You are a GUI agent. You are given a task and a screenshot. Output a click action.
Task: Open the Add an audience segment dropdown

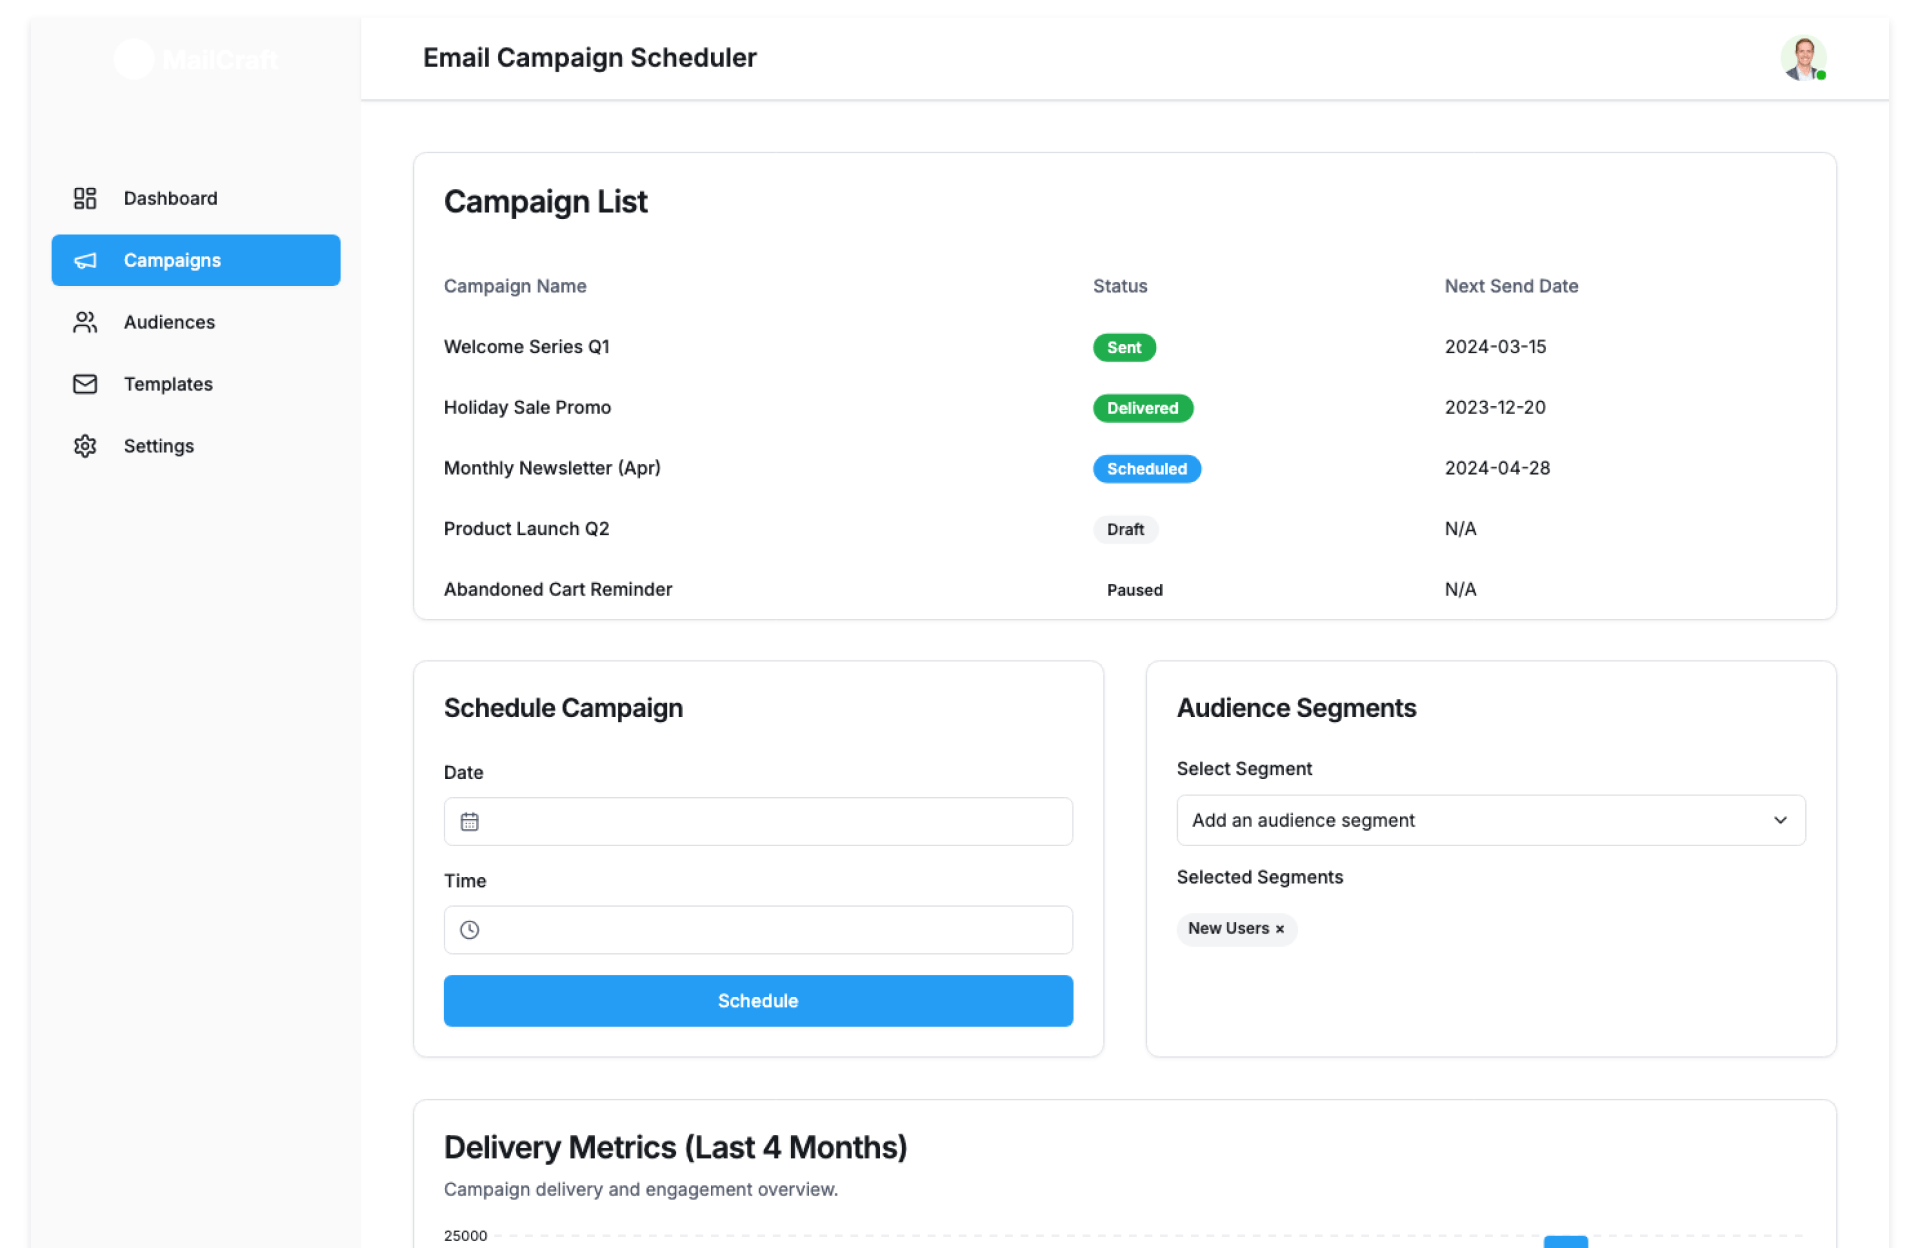point(1490,820)
